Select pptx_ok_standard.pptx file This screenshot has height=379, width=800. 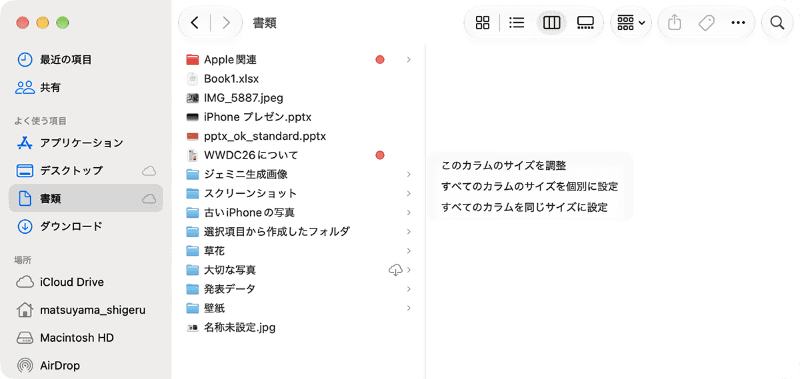click(299, 136)
